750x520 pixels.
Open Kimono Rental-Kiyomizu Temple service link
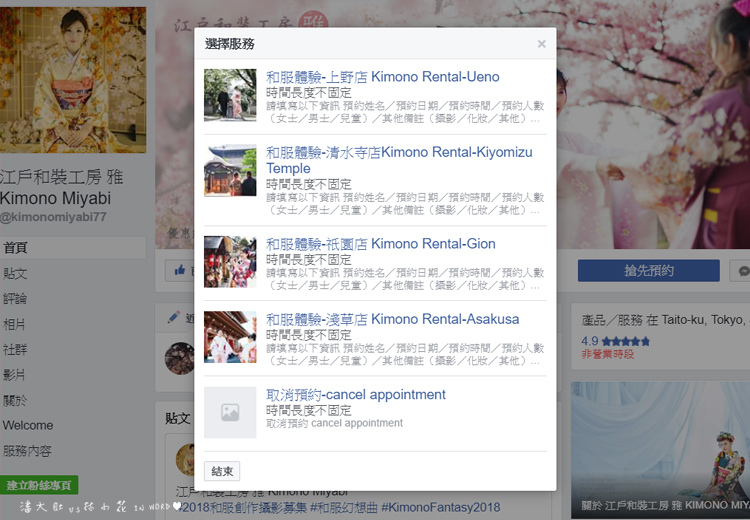(399, 160)
